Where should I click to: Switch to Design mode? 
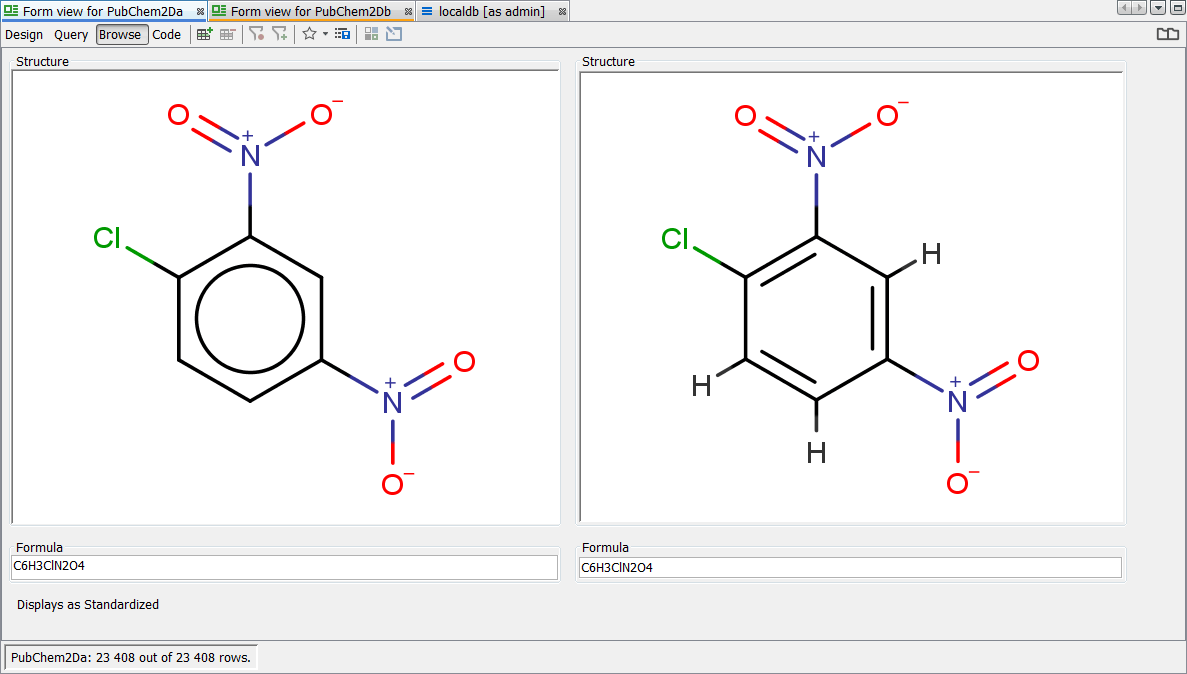click(24, 34)
